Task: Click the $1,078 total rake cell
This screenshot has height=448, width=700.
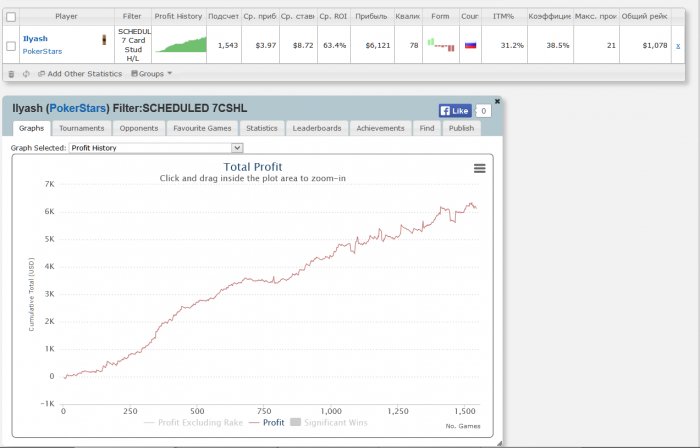Action: click(646, 45)
